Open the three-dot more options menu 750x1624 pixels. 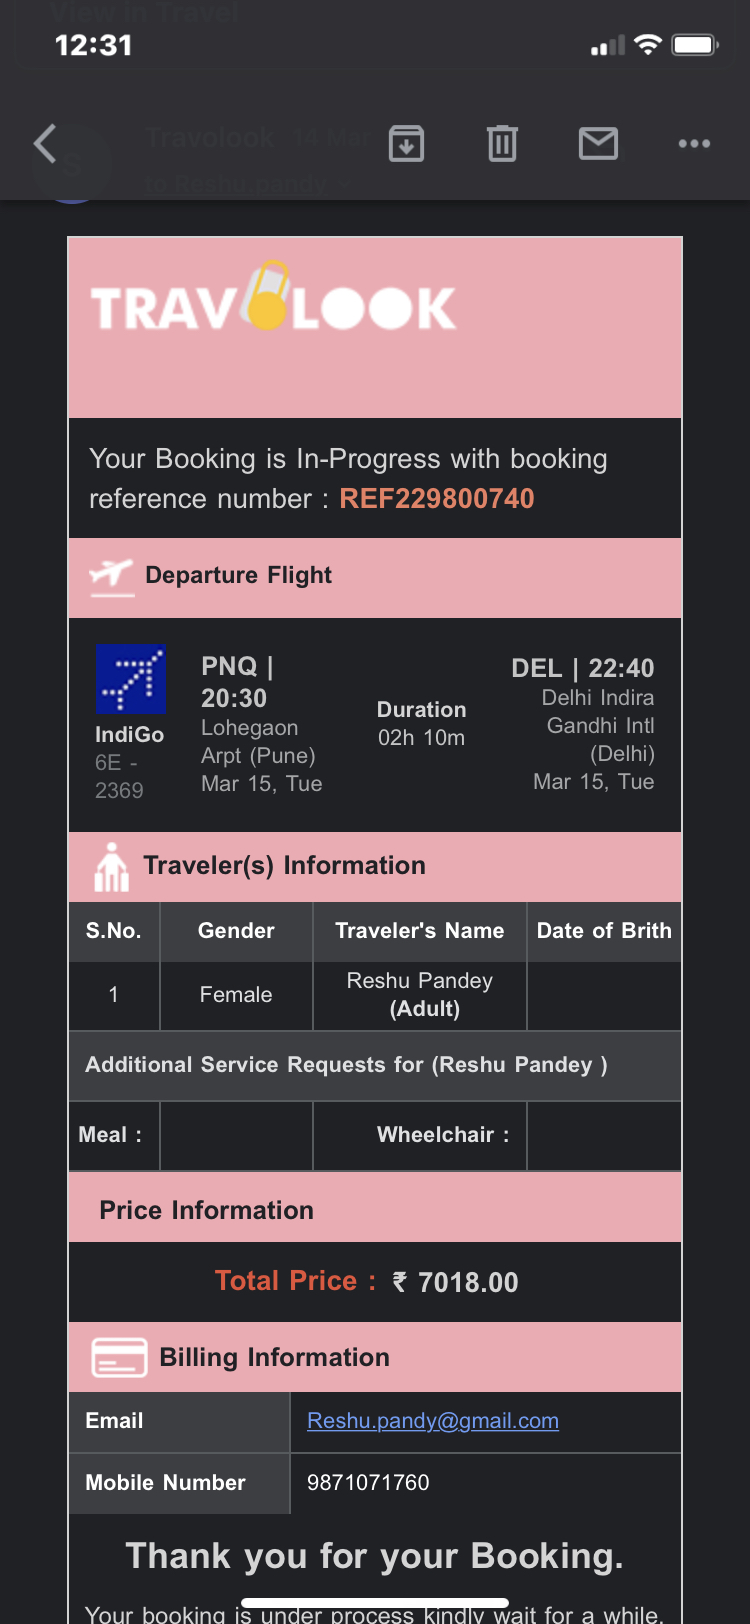[x=694, y=144]
